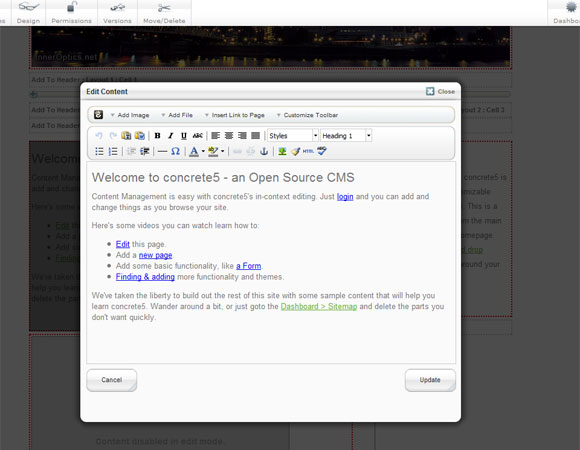Clean up messy code broom icon
580x450 pixels.
[295, 151]
